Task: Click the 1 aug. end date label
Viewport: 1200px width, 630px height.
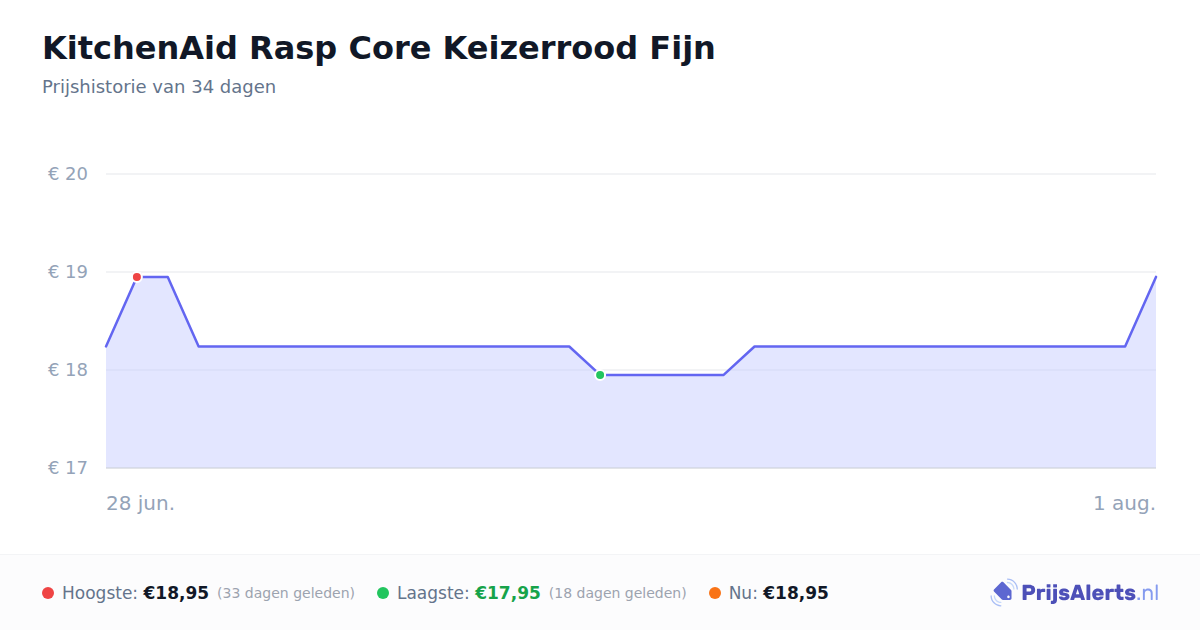Action: click(1124, 503)
